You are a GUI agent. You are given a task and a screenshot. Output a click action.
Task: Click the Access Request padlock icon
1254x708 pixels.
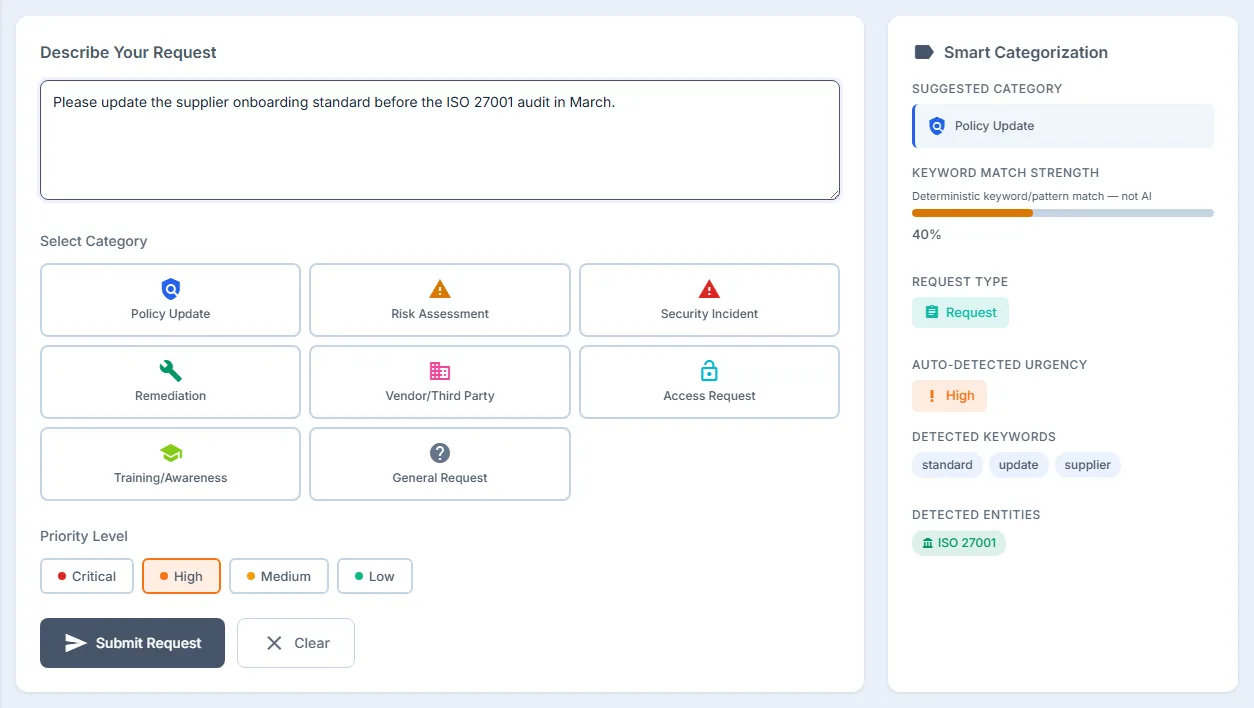(709, 371)
